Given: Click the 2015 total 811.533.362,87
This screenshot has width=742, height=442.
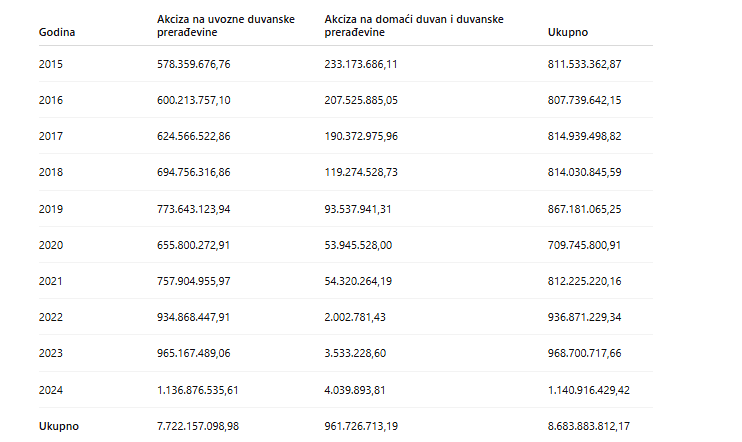Looking at the screenshot, I should (x=584, y=64).
